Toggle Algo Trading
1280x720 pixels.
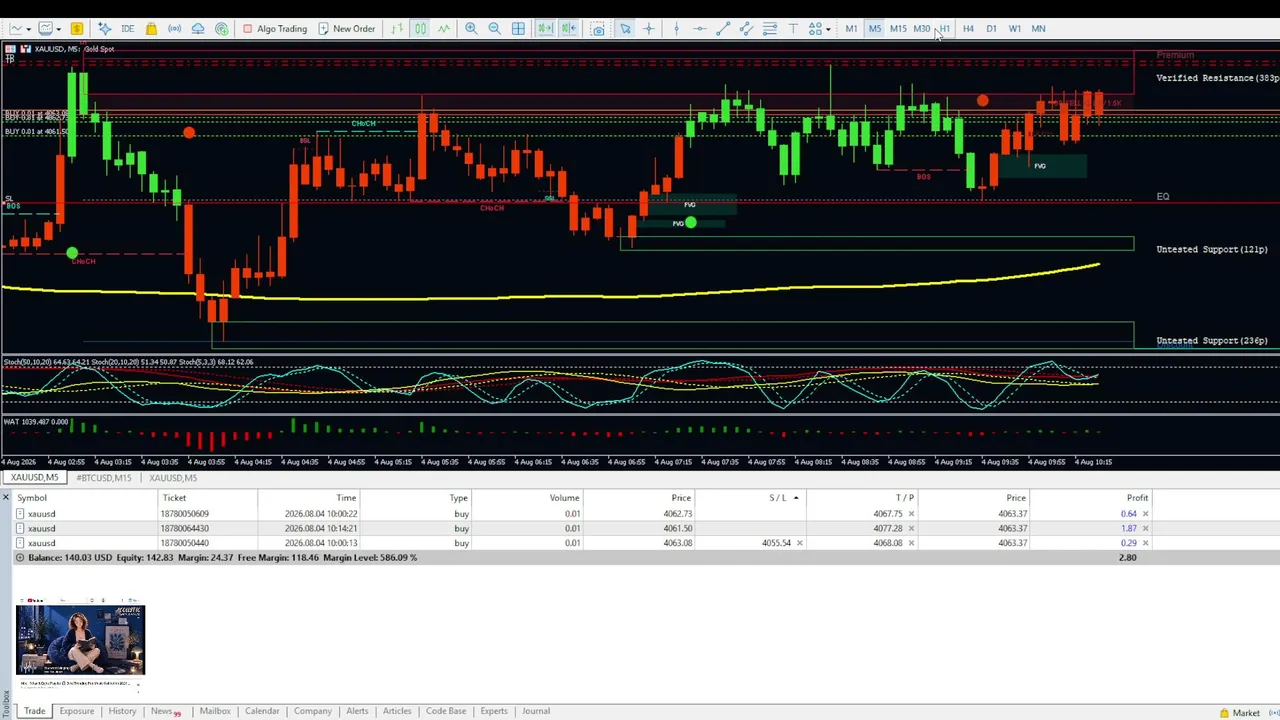click(x=275, y=29)
